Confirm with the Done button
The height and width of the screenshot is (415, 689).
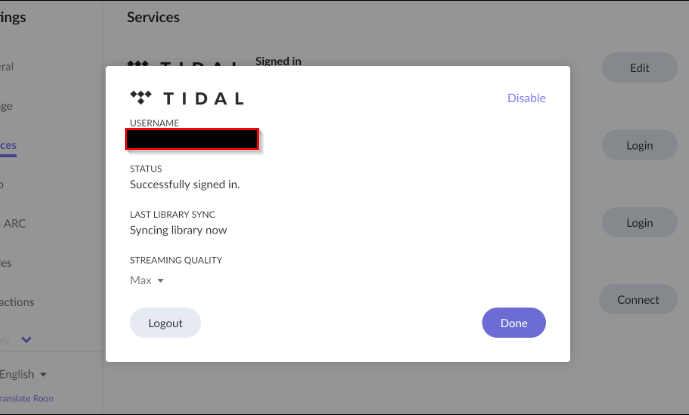click(513, 323)
